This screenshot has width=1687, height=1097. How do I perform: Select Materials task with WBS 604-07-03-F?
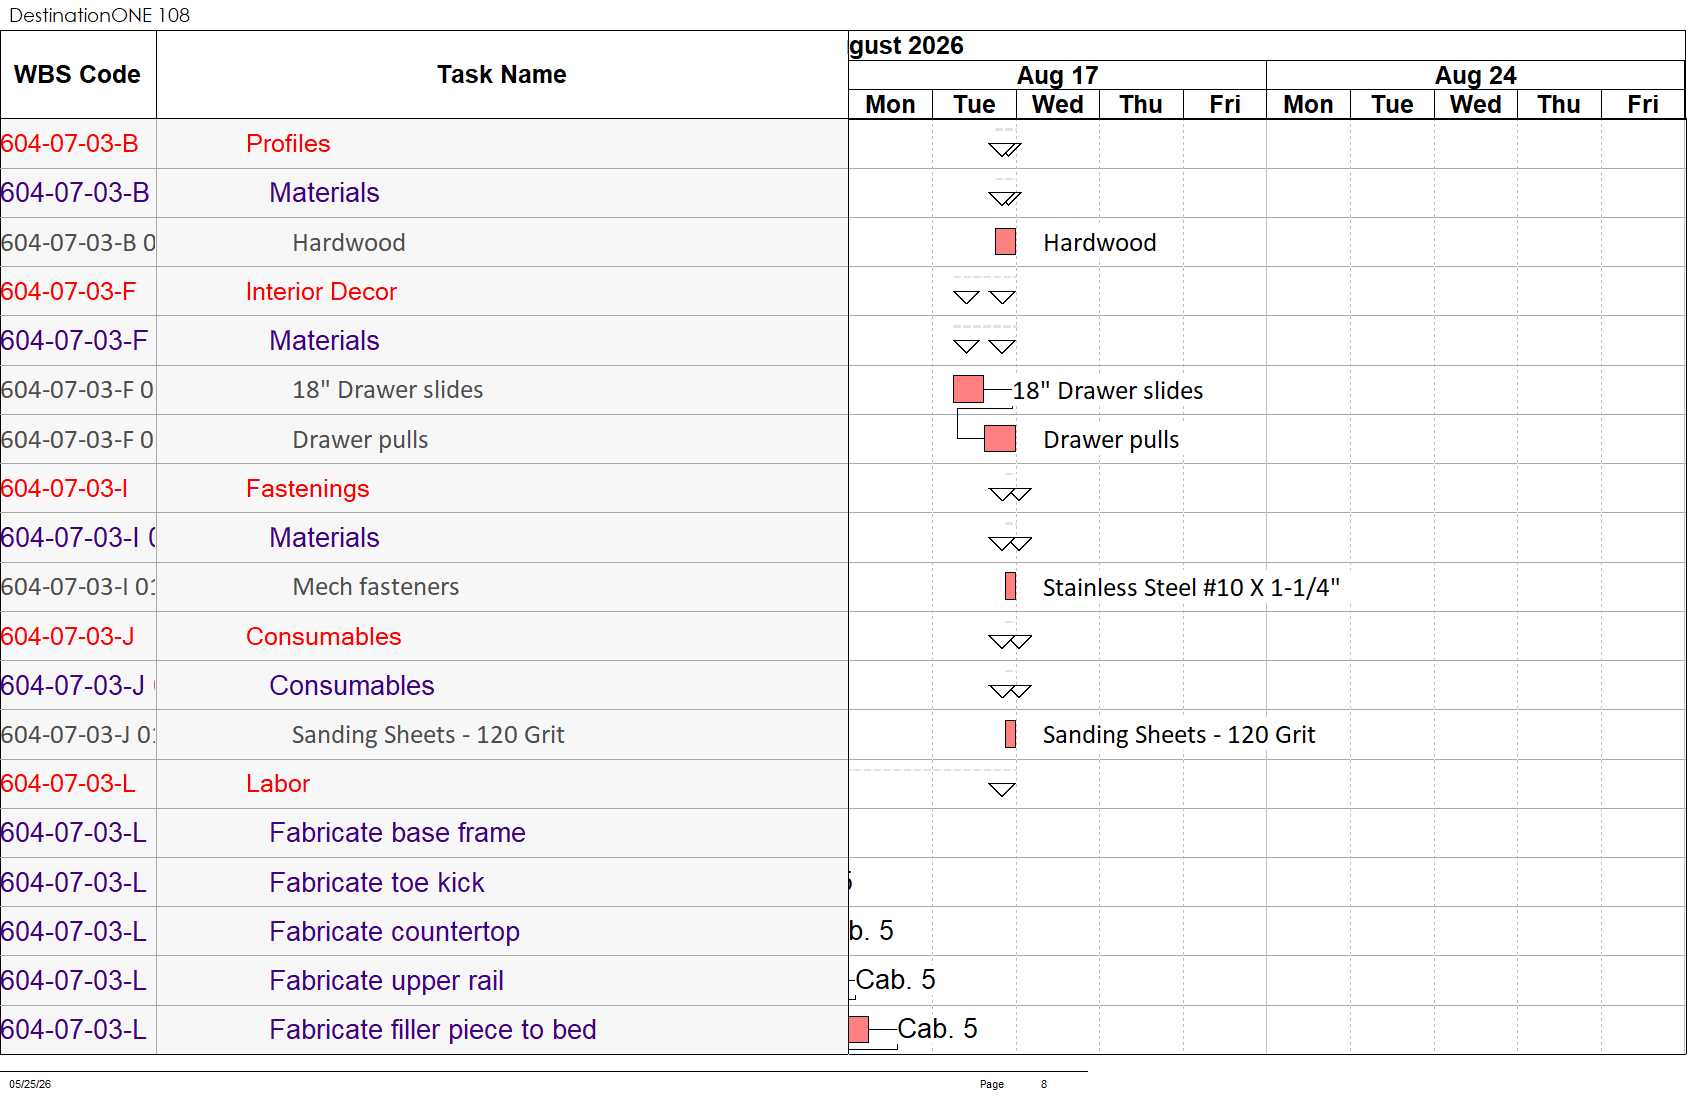324,341
